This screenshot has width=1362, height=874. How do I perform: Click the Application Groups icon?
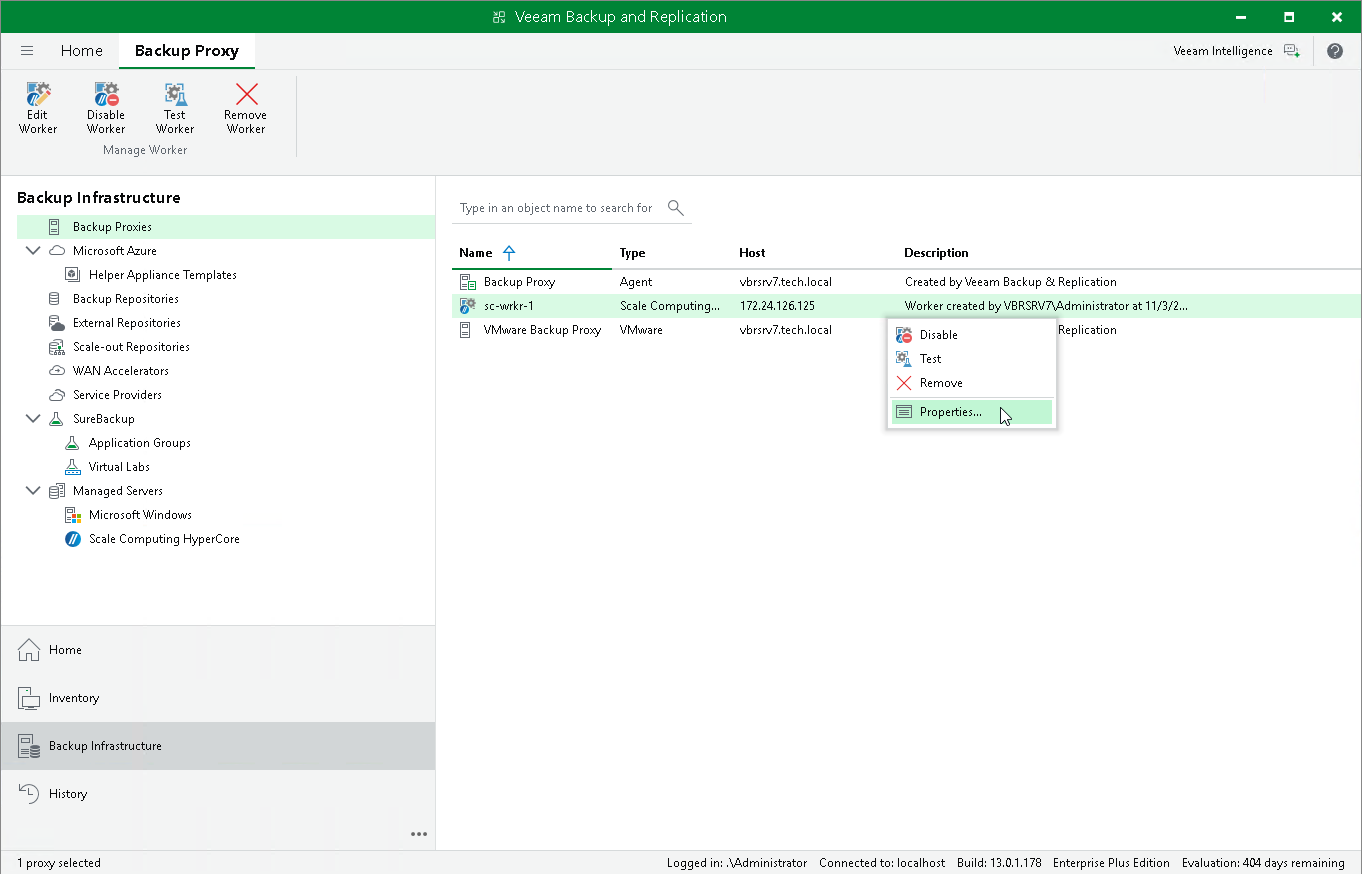pos(72,443)
